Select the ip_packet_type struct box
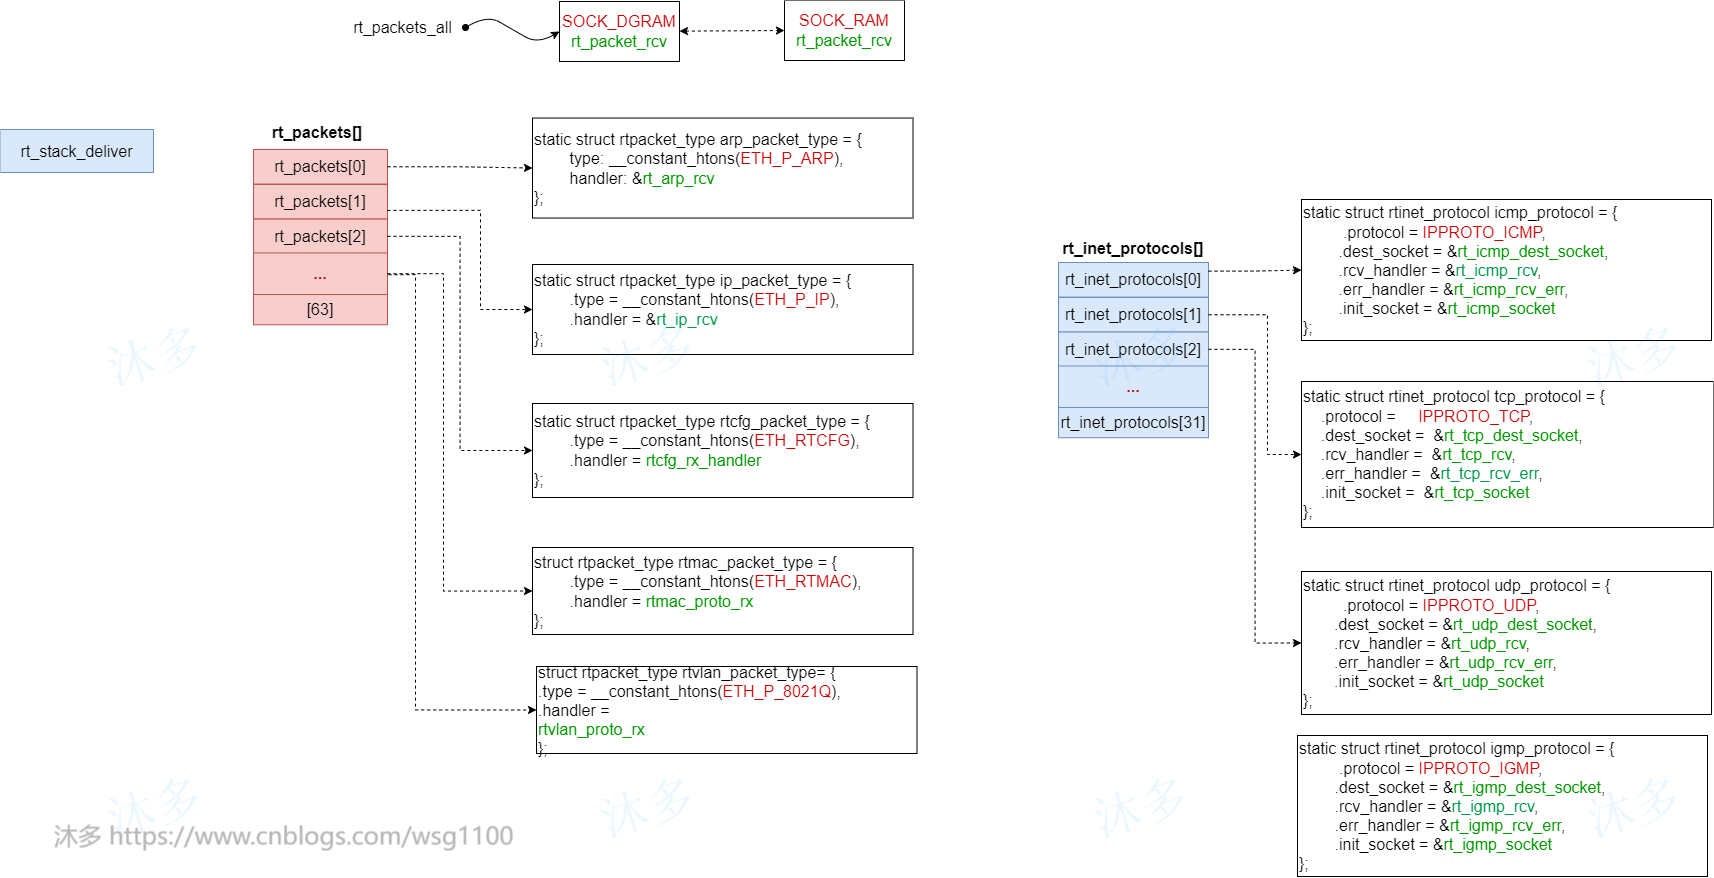 [722, 309]
